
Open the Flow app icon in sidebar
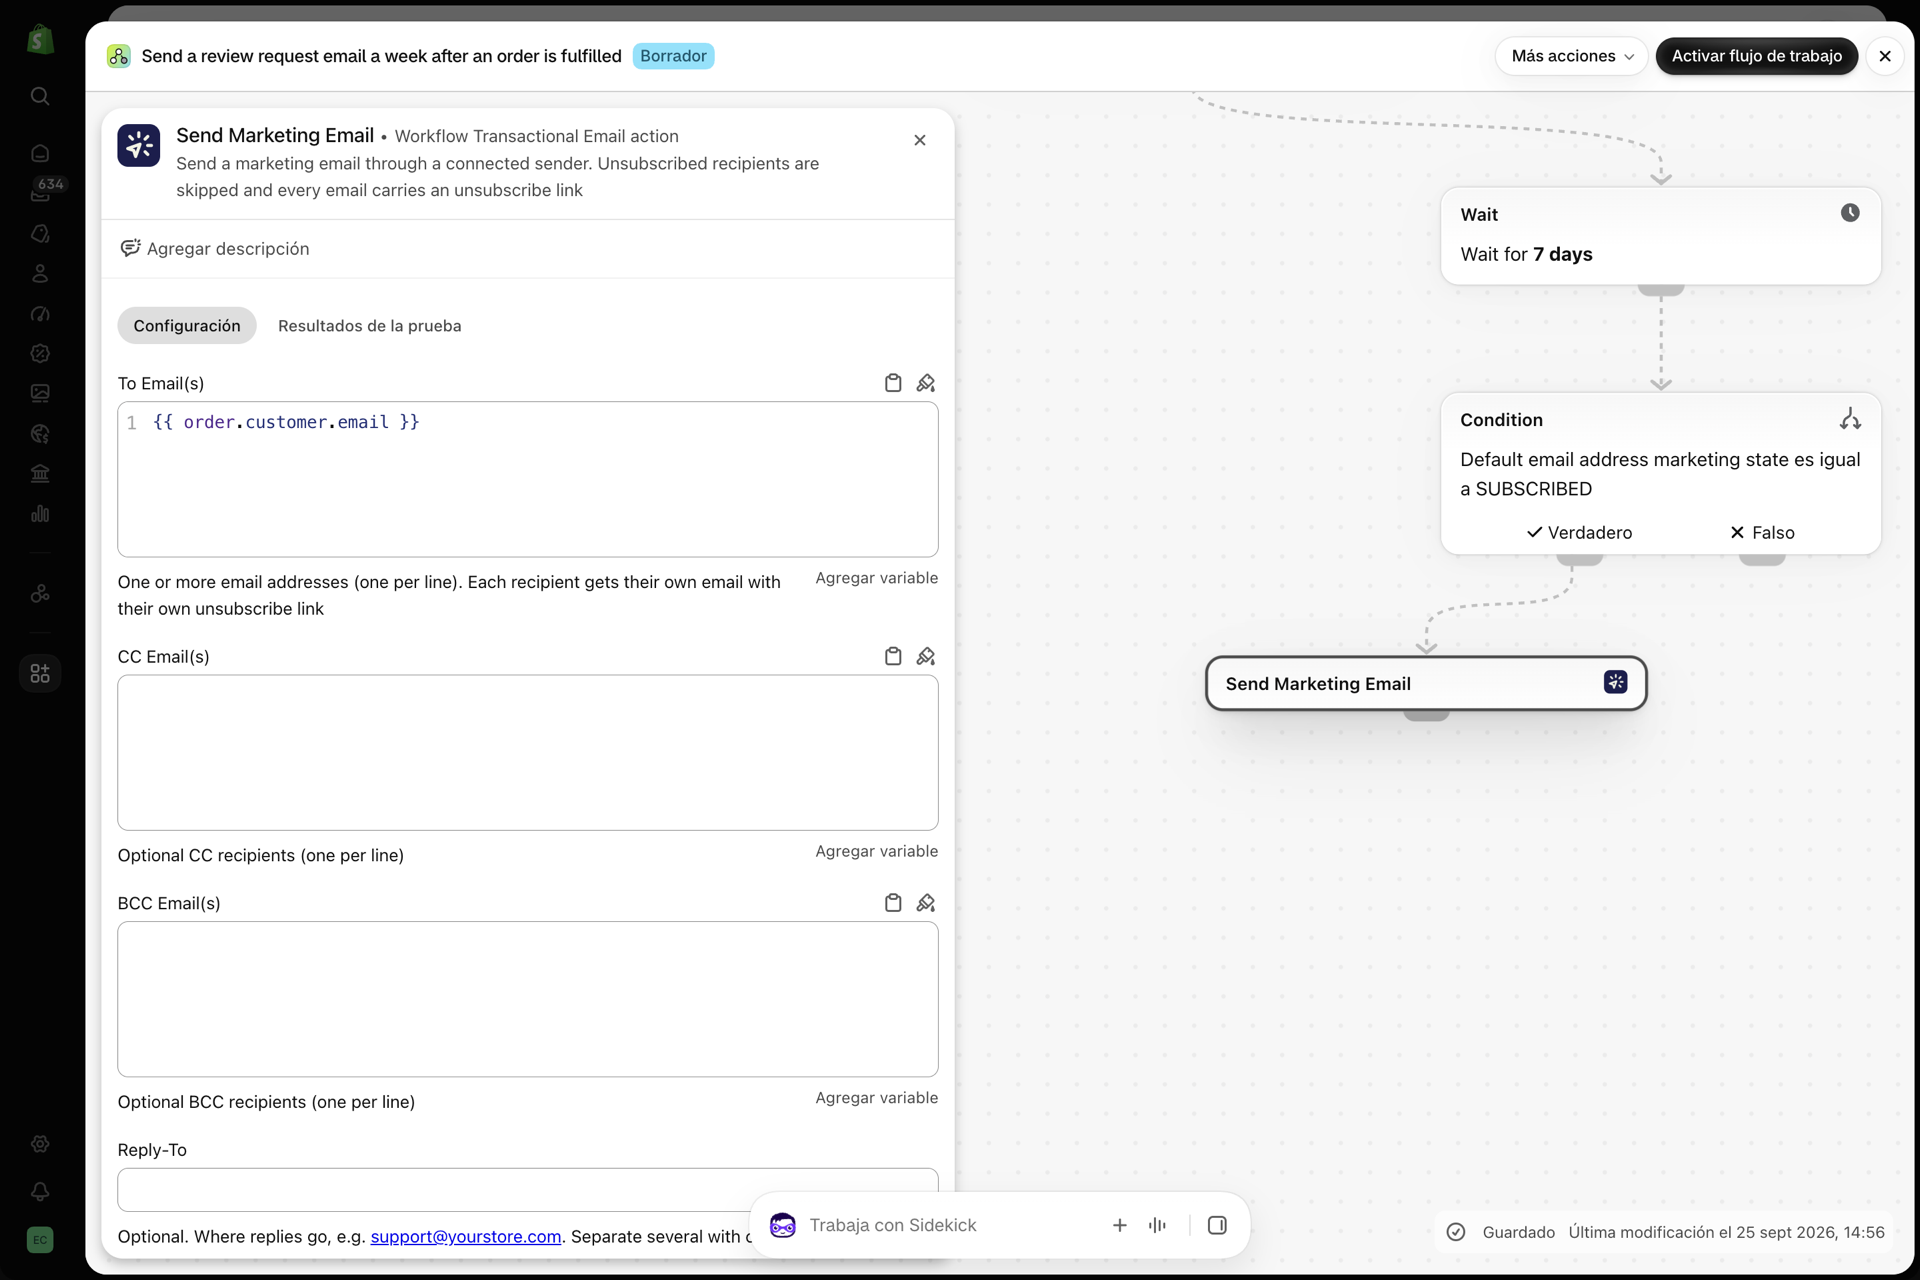tap(40, 593)
